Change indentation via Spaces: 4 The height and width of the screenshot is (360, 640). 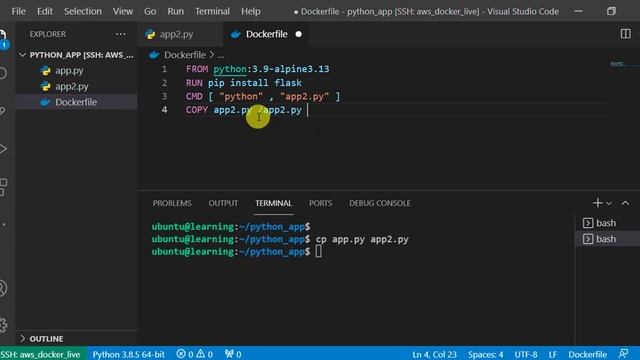tap(485, 354)
